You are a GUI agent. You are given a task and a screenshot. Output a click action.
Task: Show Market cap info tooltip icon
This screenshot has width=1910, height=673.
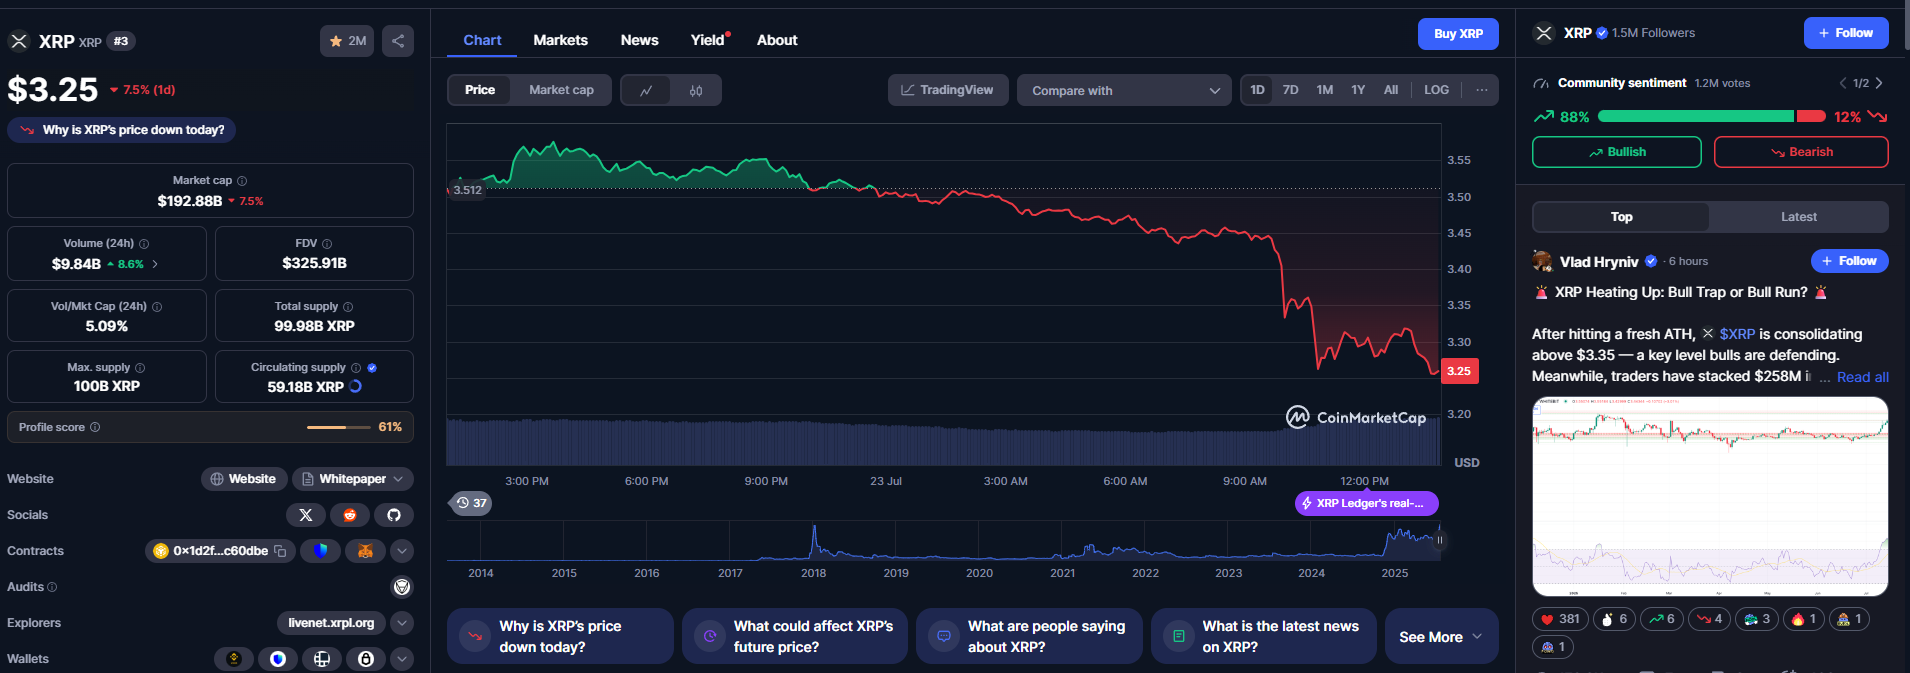242,181
